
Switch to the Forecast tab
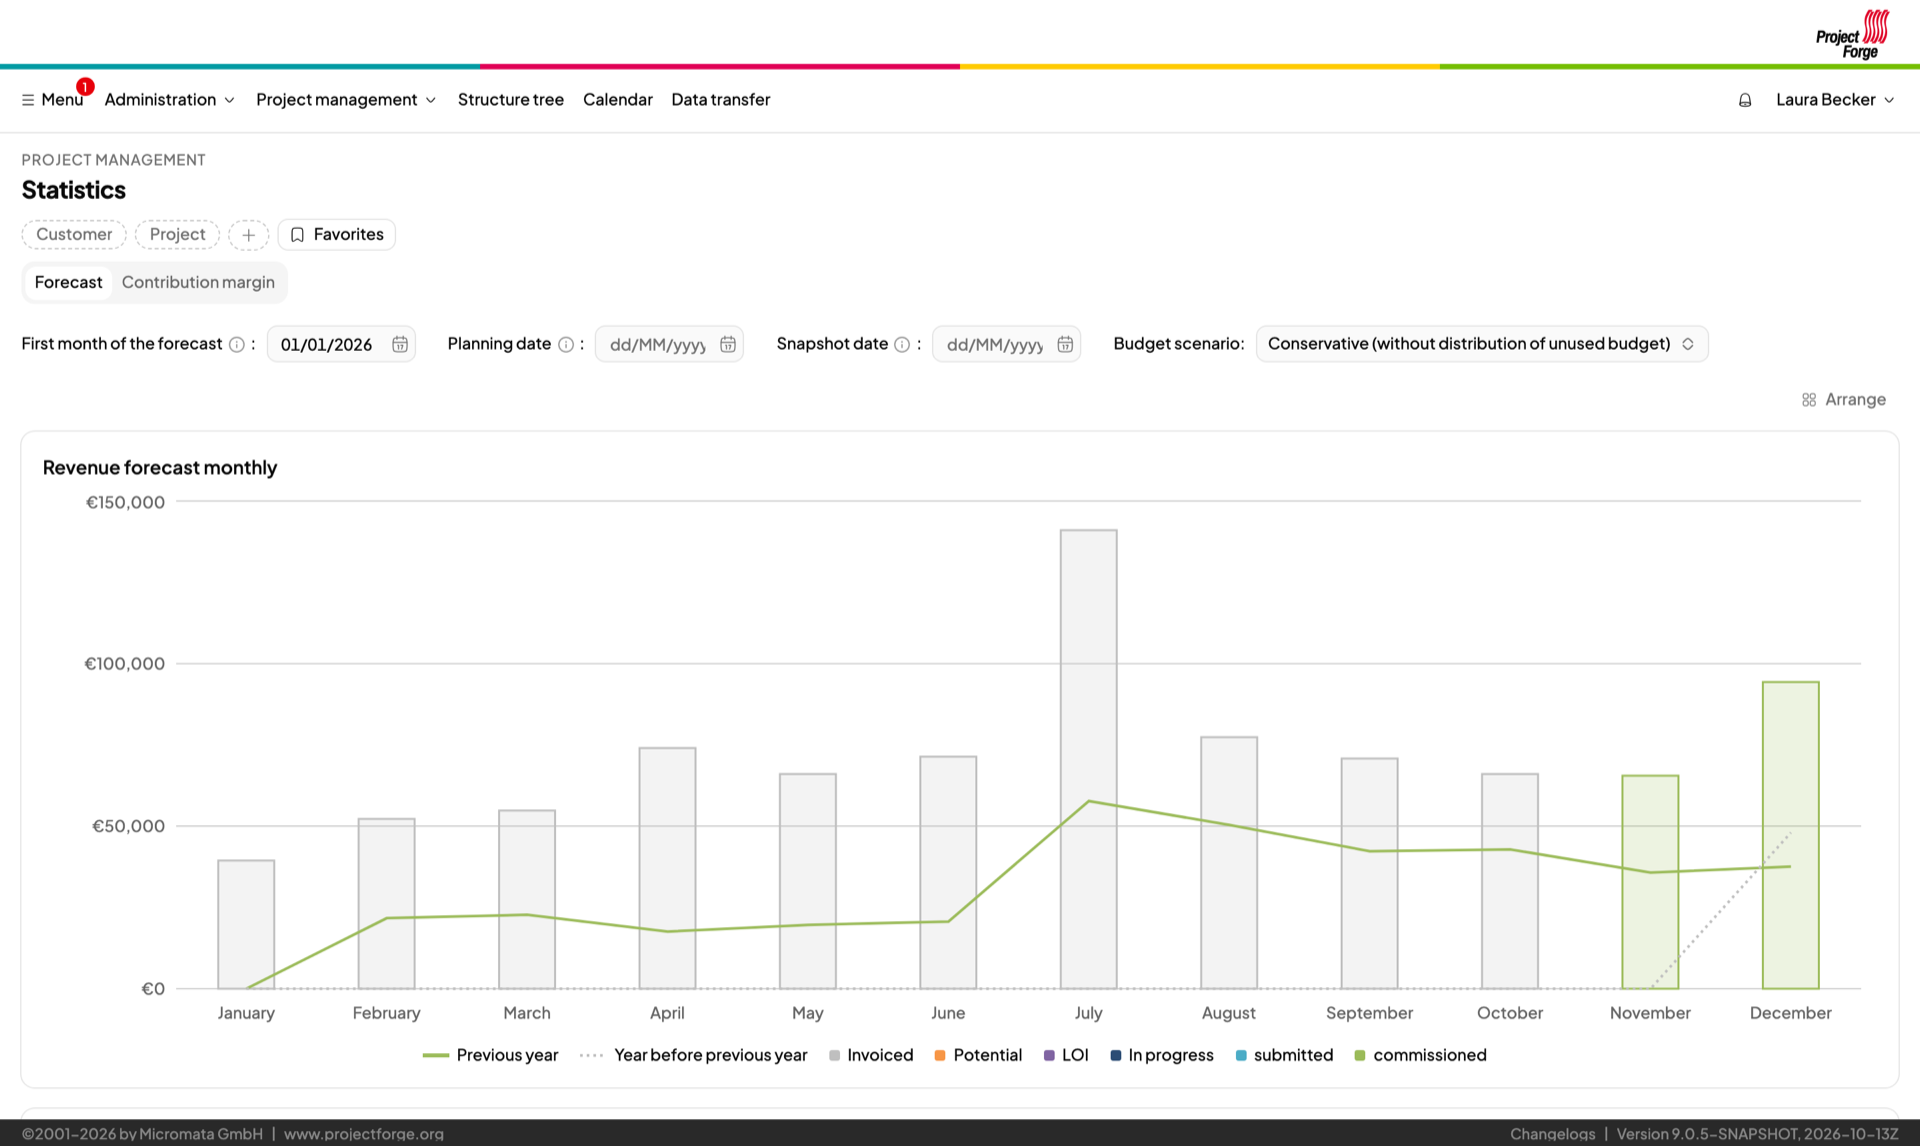tap(68, 283)
